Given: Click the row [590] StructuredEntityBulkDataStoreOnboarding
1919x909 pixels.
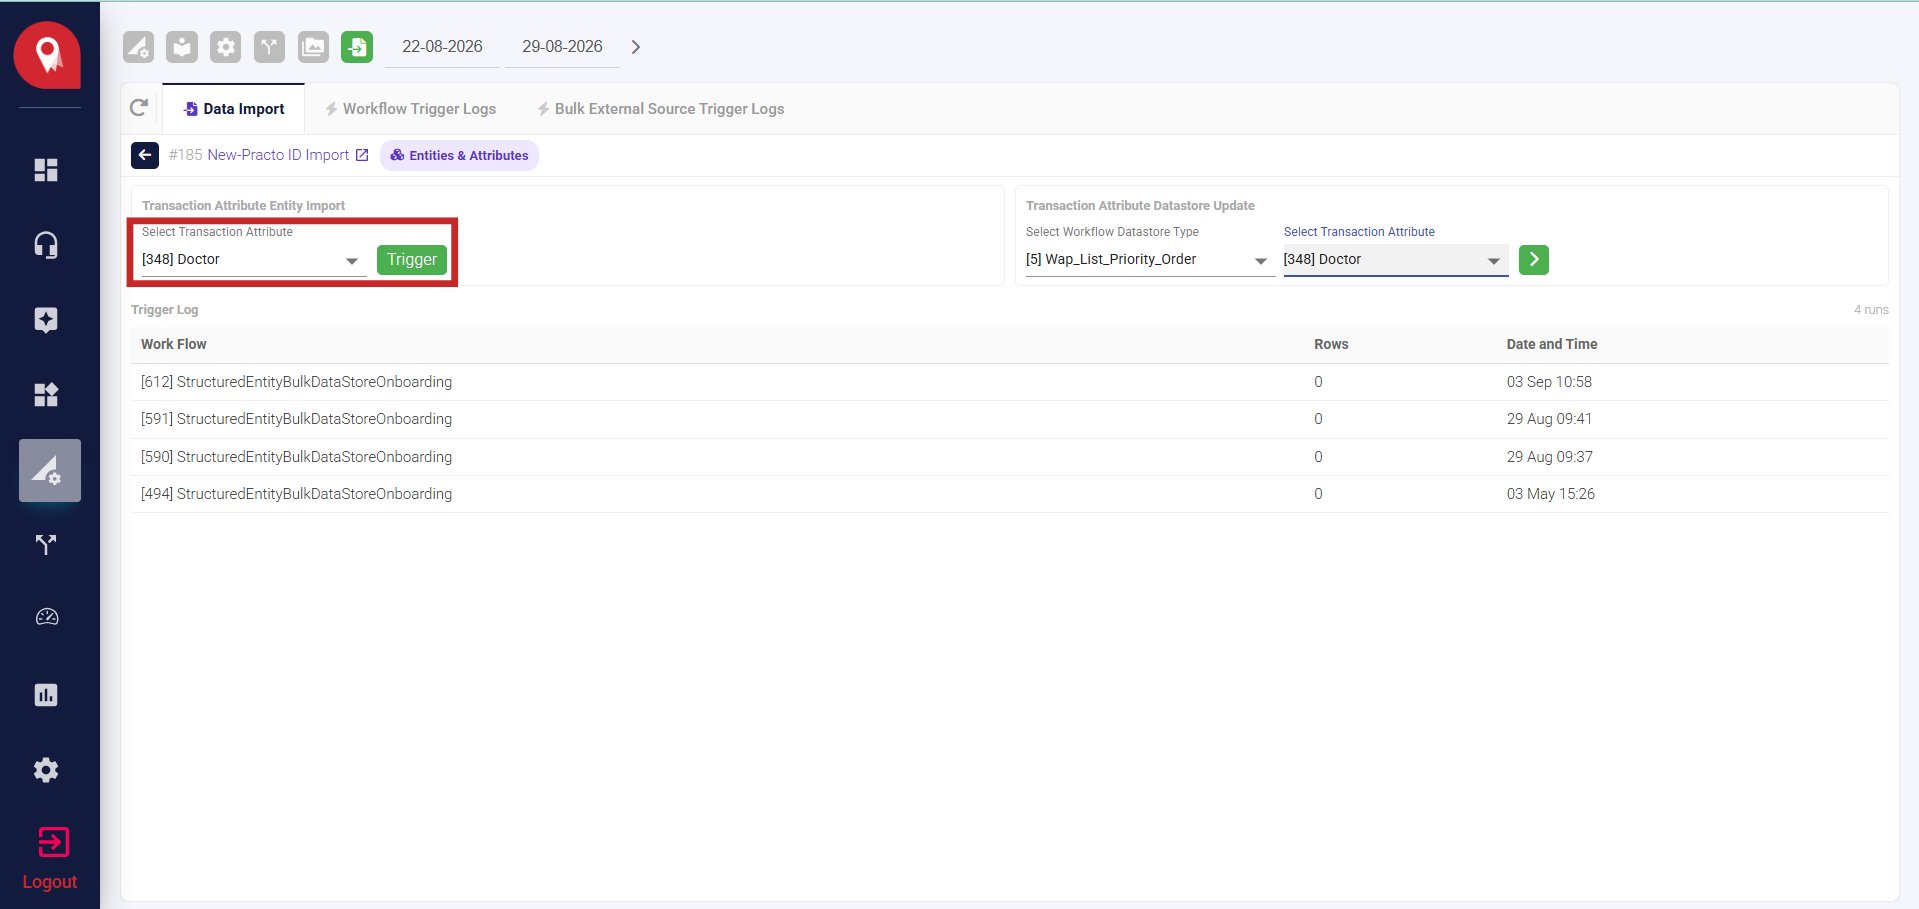Looking at the screenshot, I should click(x=1010, y=457).
